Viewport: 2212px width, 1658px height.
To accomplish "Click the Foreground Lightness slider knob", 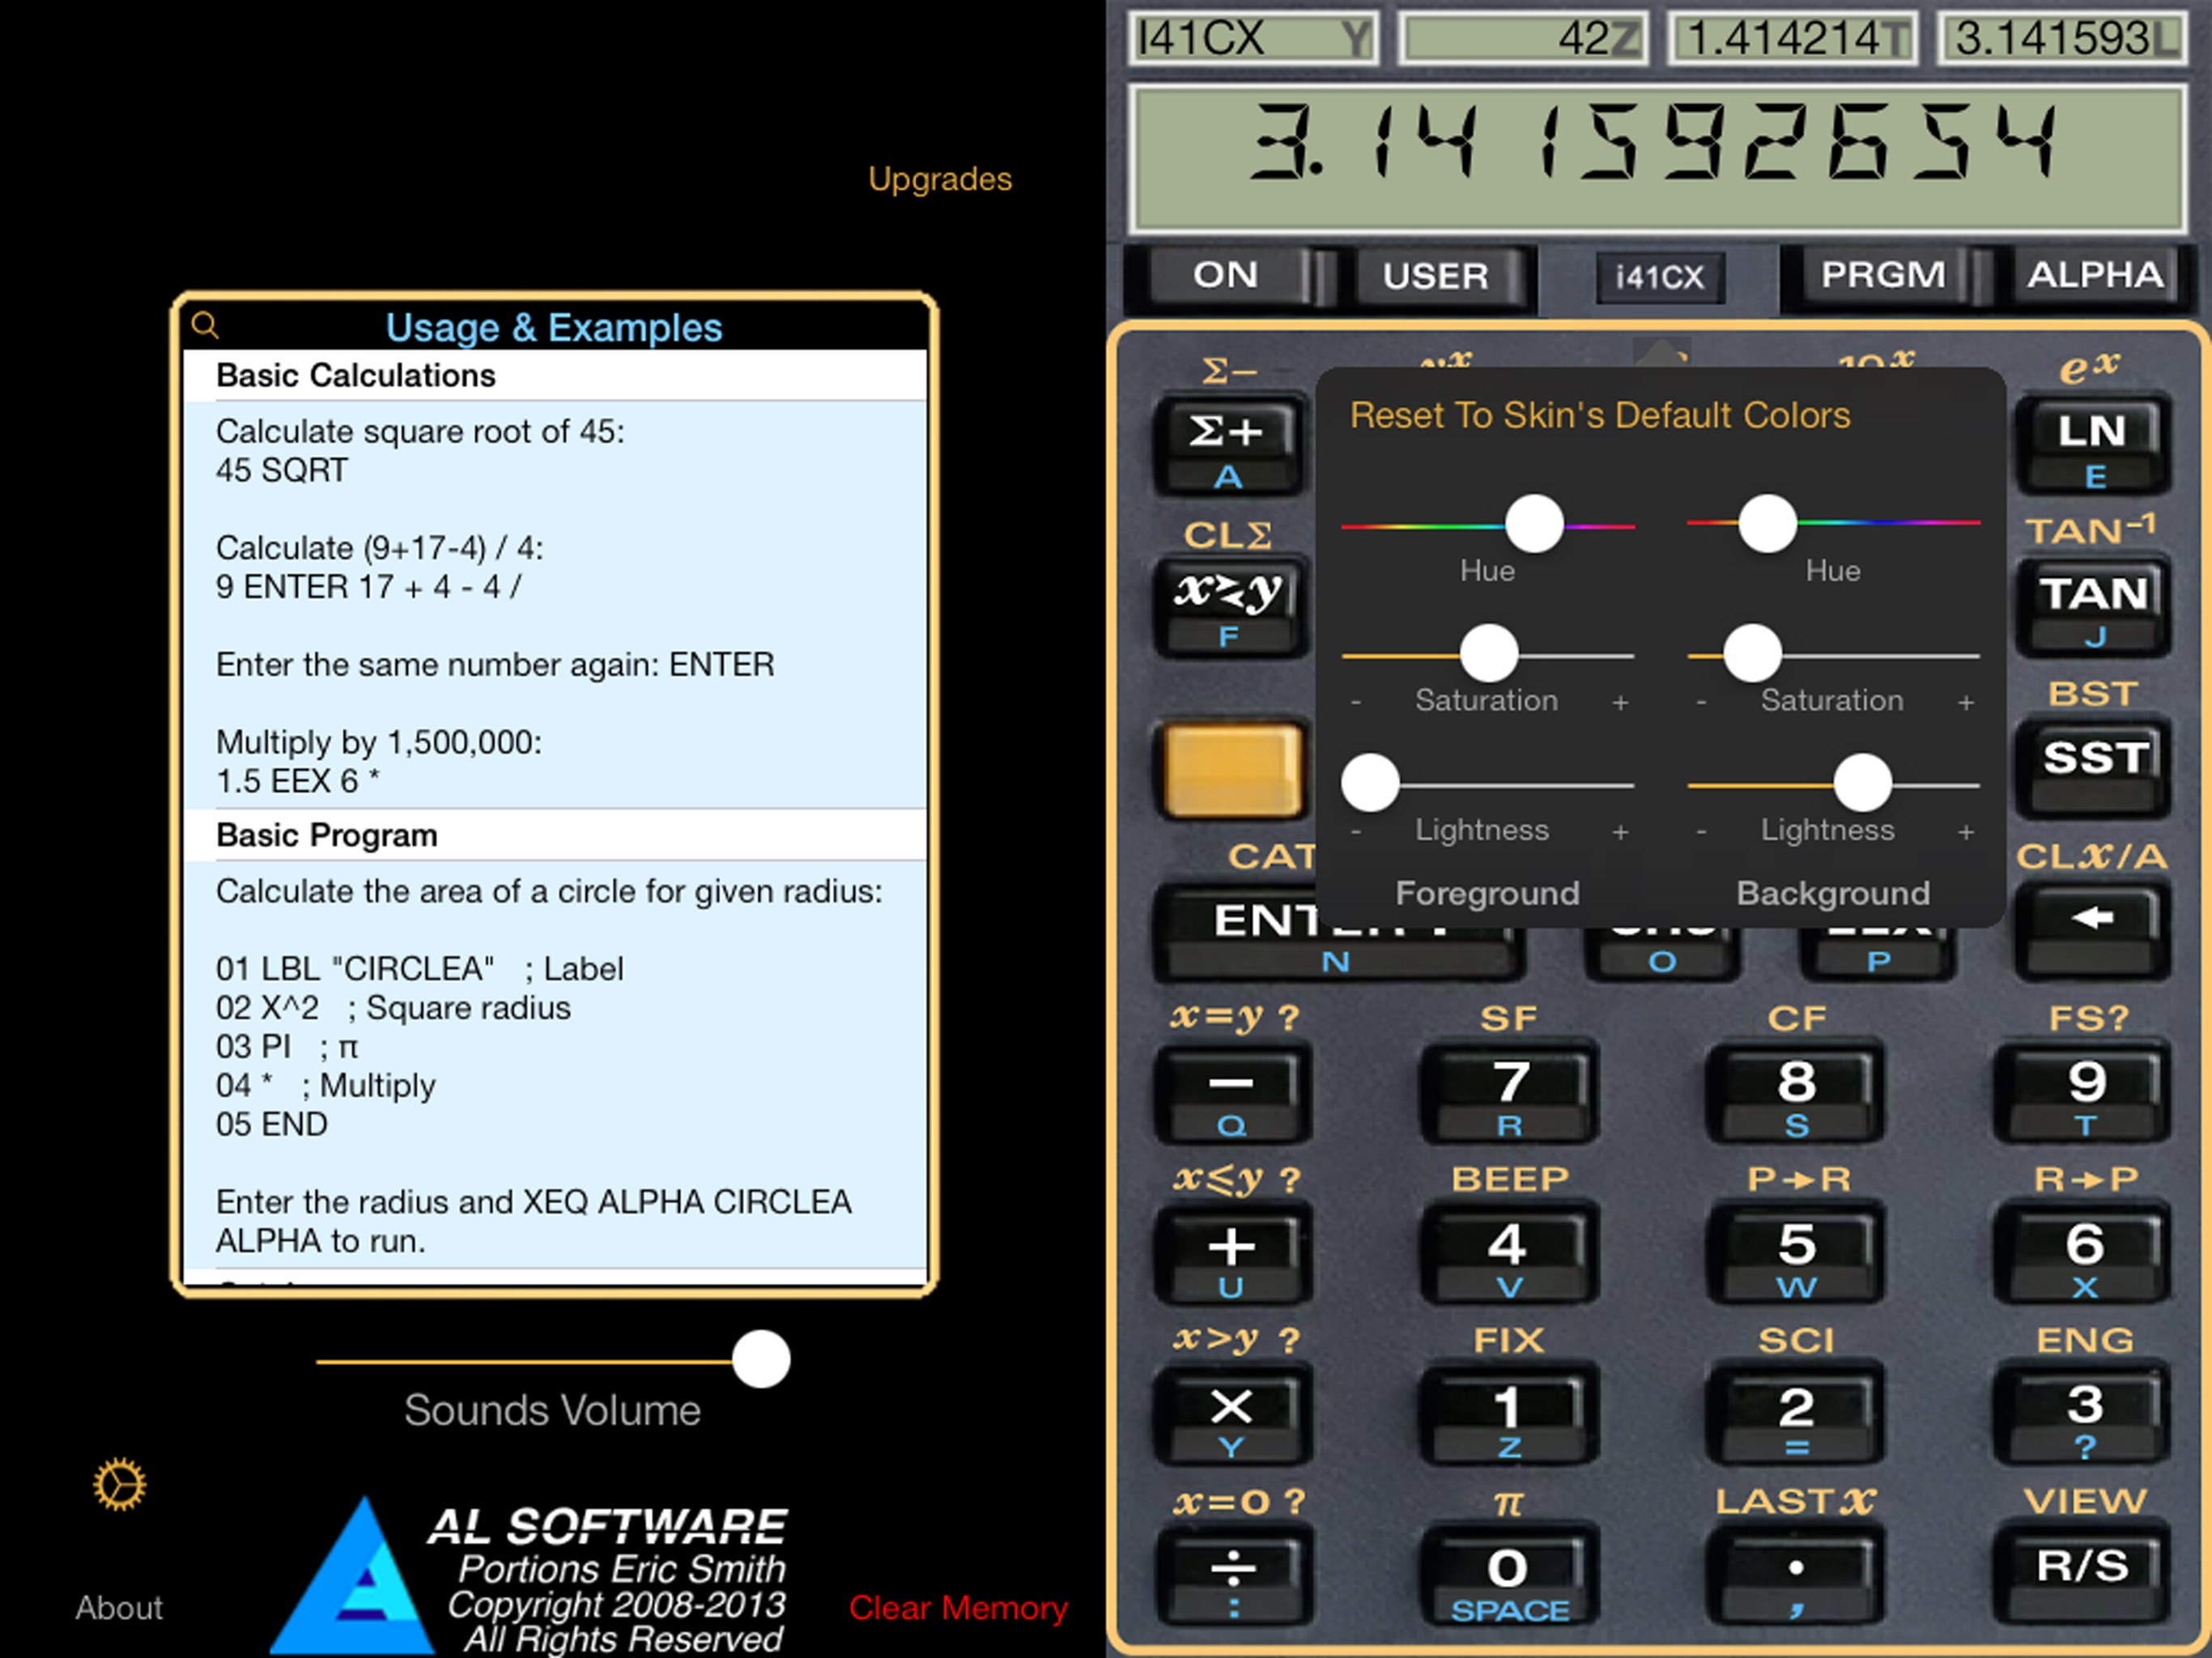I will 1370,784.
